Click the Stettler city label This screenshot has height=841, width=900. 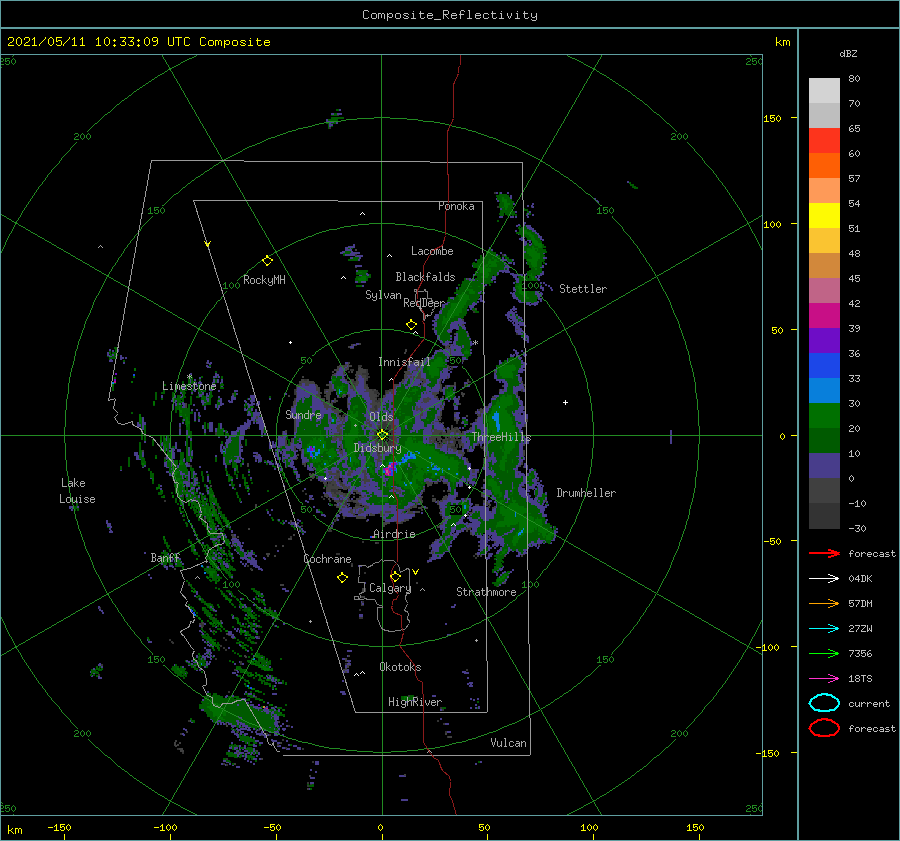pos(583,289)
